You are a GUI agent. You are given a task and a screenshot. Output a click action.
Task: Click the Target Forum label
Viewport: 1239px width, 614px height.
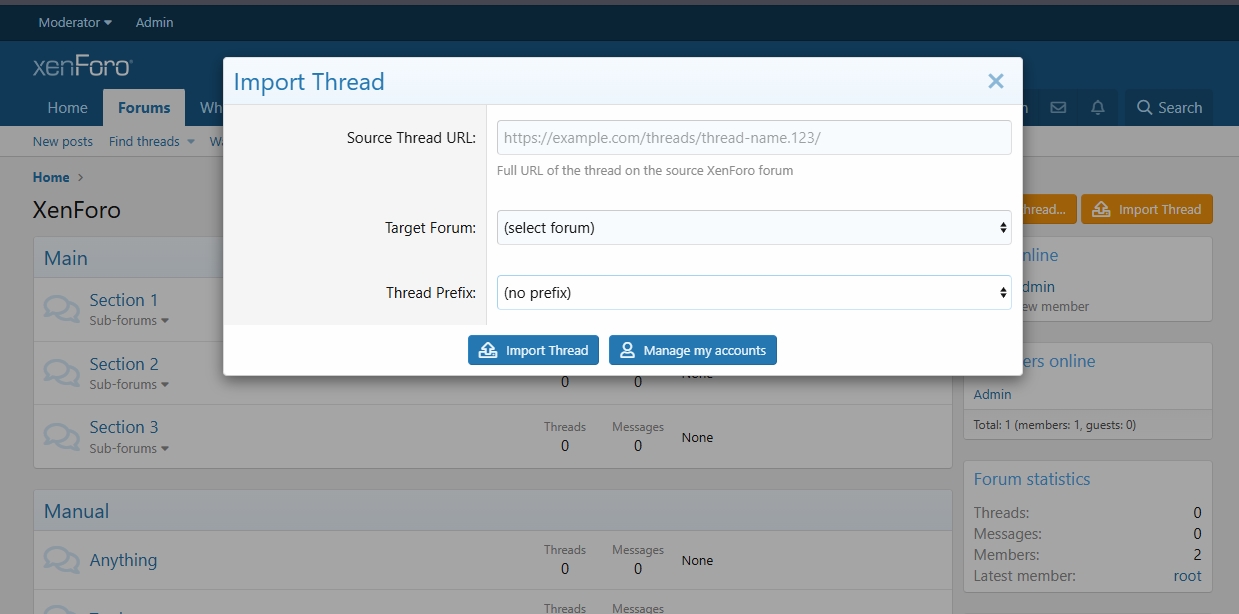pyautogui.click(x=430, y=228)
